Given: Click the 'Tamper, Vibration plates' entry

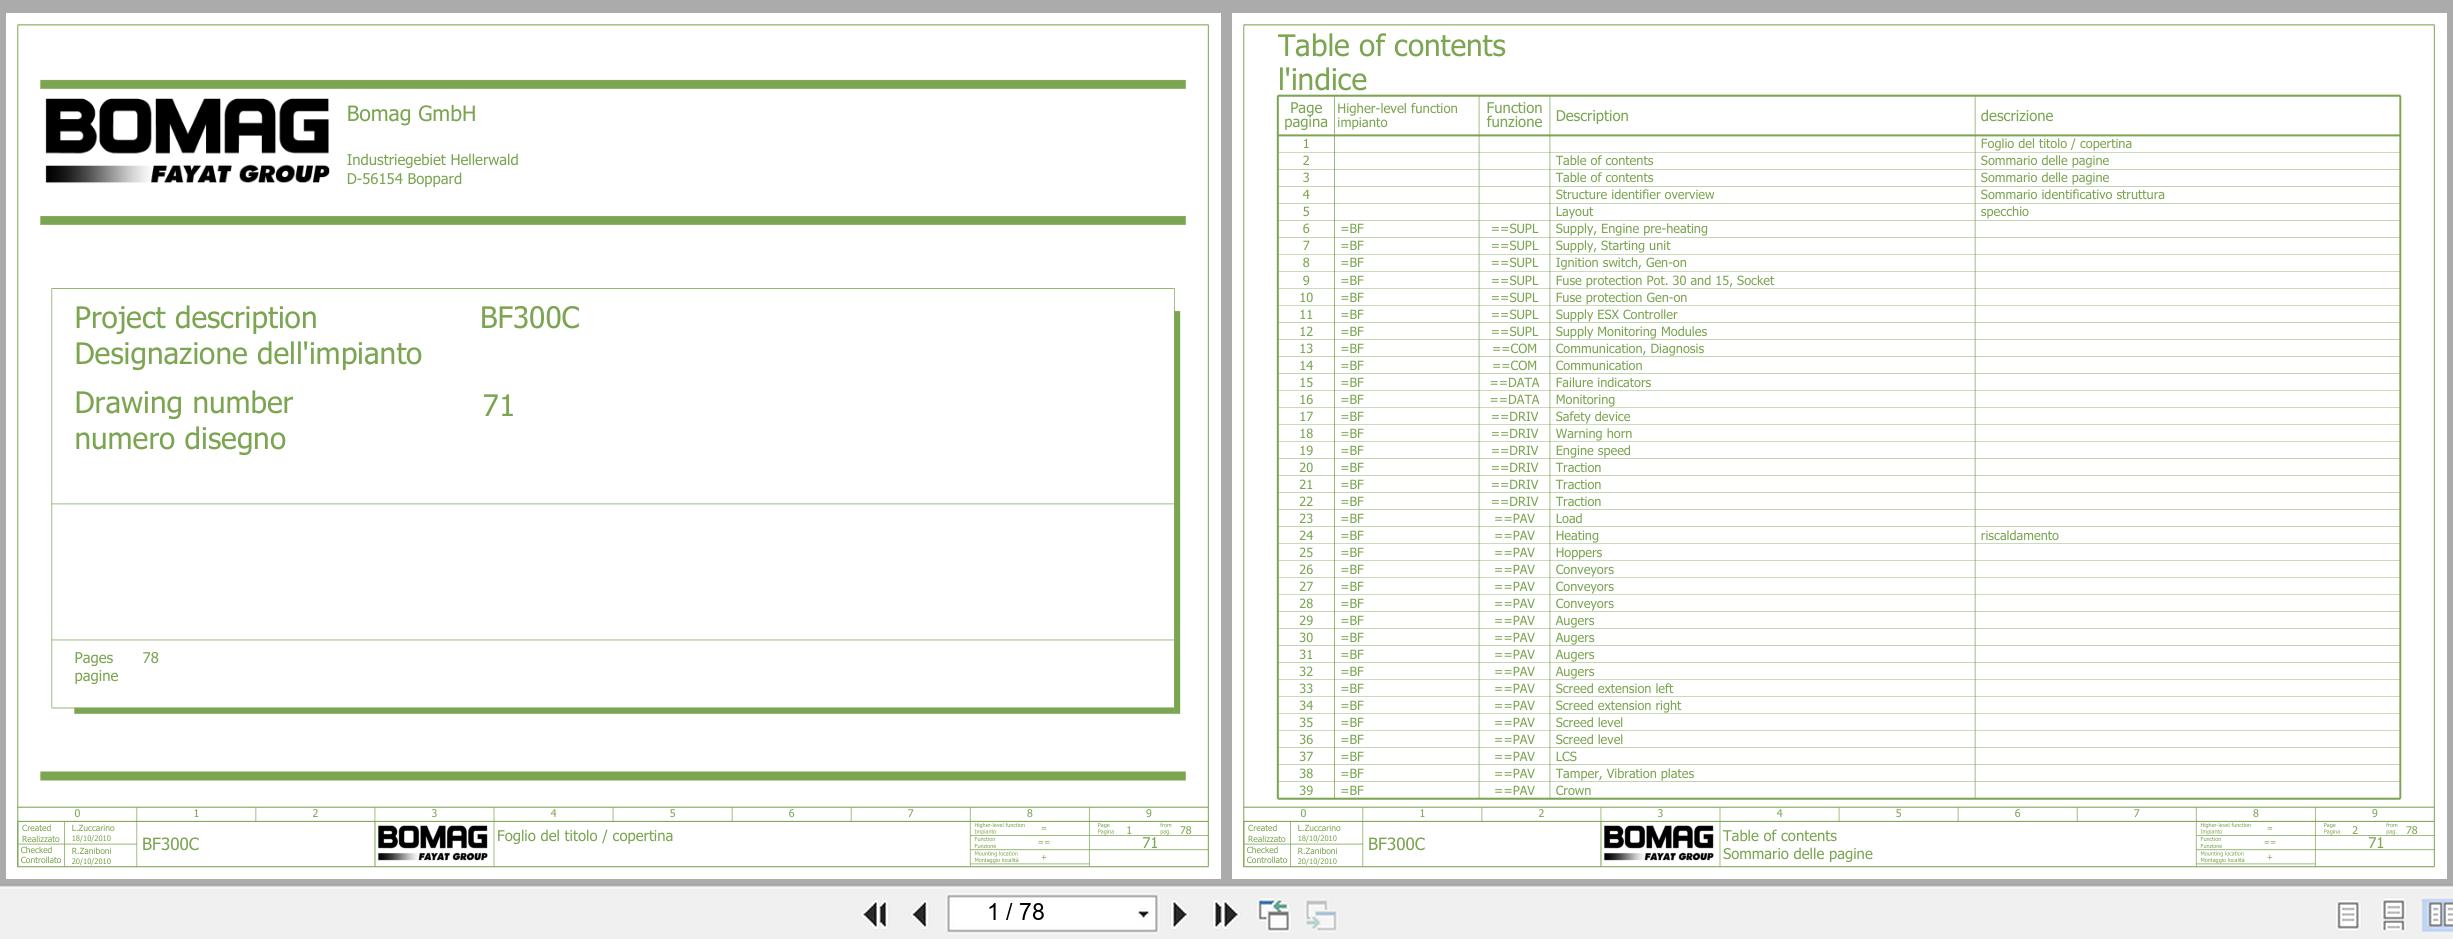Looking at the screenshot, I should point(1624,774).
